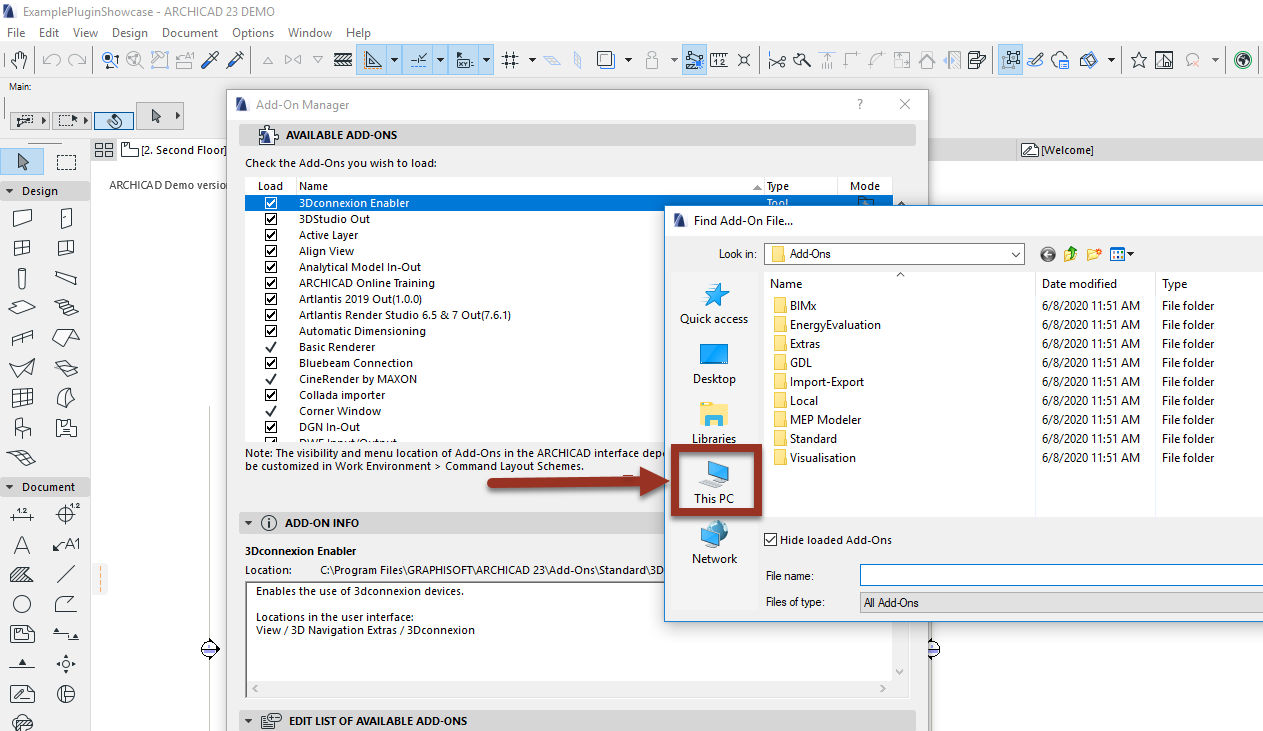The height and width of the screenshot is (731, 1263).
Task: Select the Arrow tool in the toolbox
Action: [x=22, y=162]
